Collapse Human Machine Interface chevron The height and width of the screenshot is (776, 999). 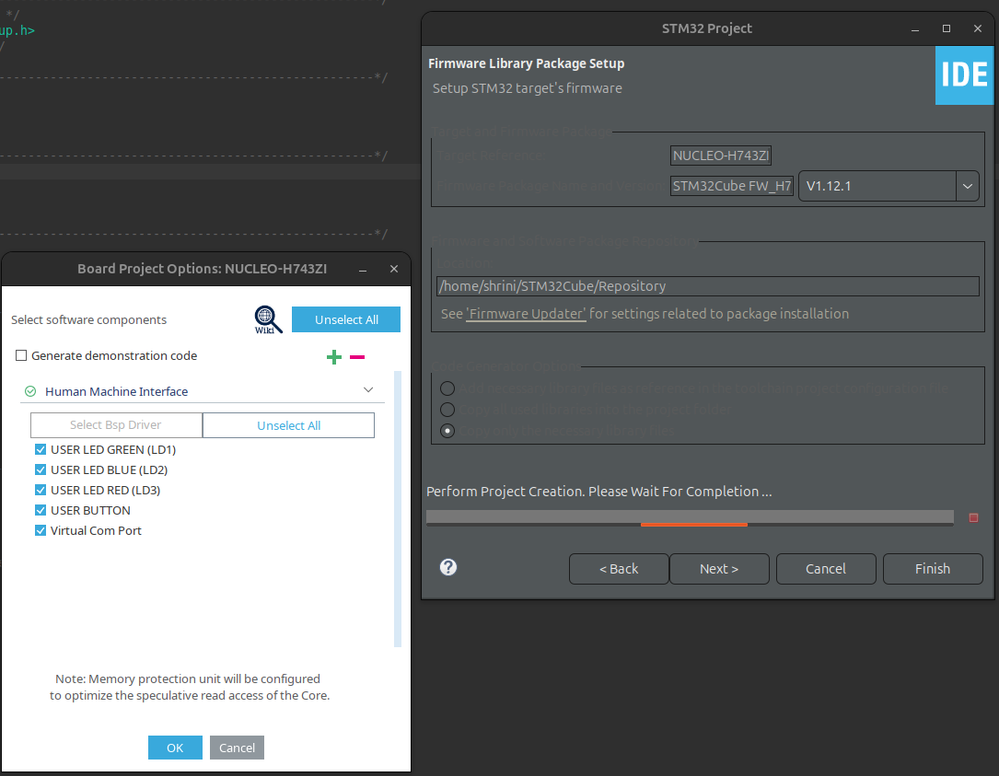click(368, 390)
